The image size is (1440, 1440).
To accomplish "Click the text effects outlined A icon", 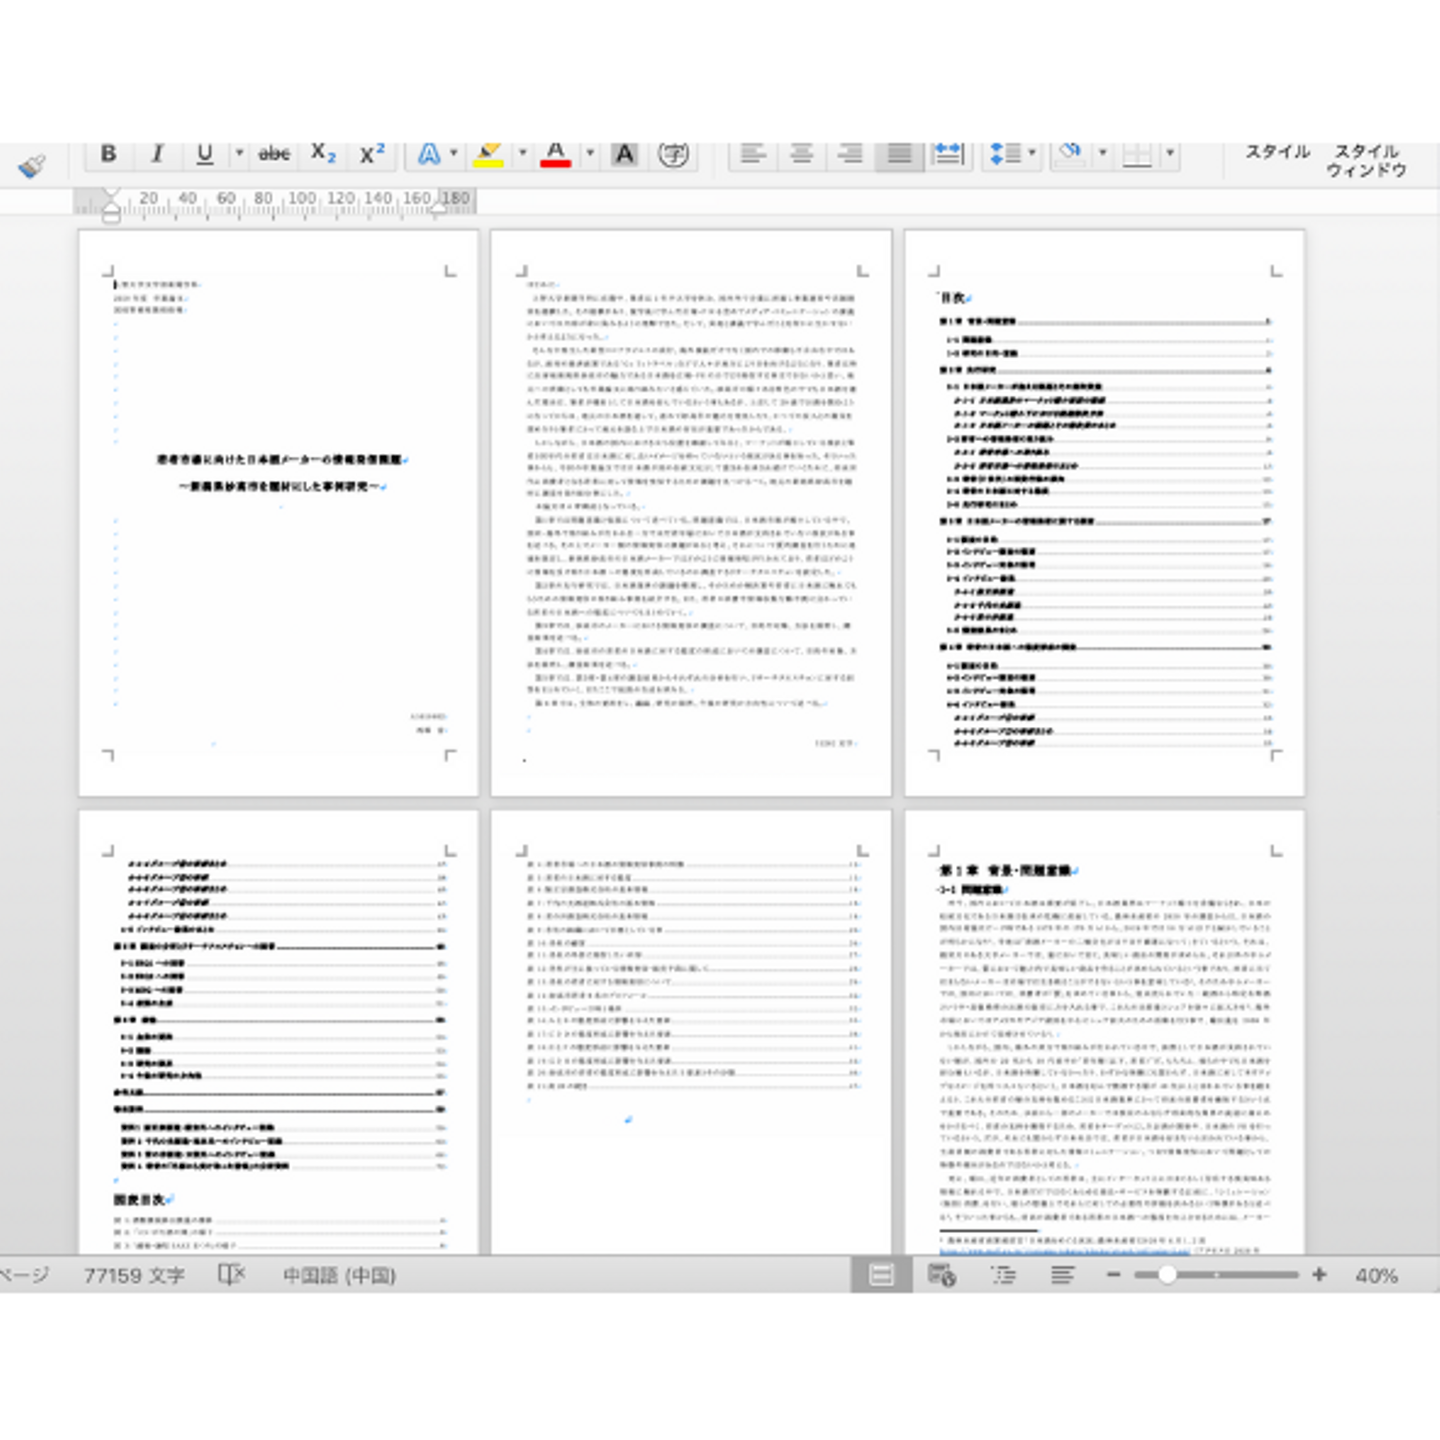I will (429, 154).
